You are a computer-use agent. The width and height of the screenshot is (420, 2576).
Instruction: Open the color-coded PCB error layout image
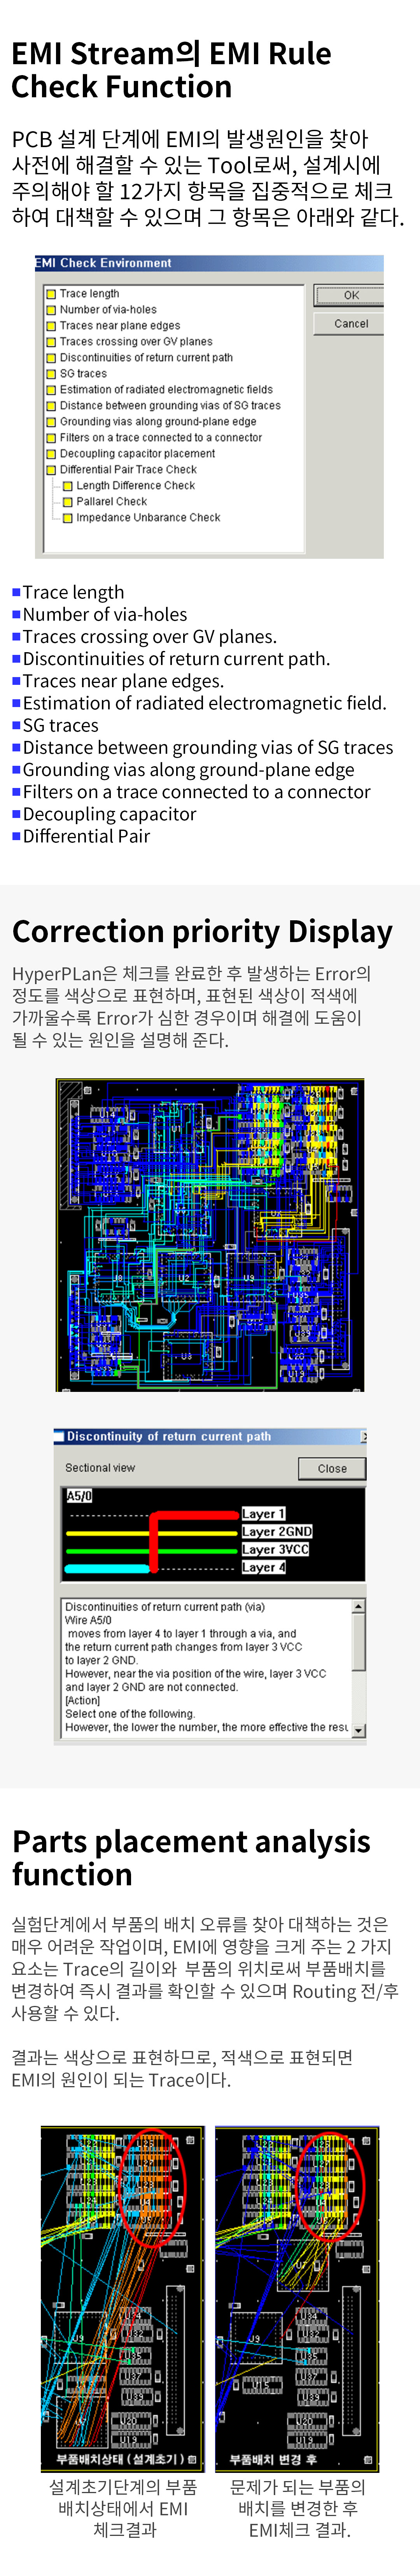[x=210, y=1235]
